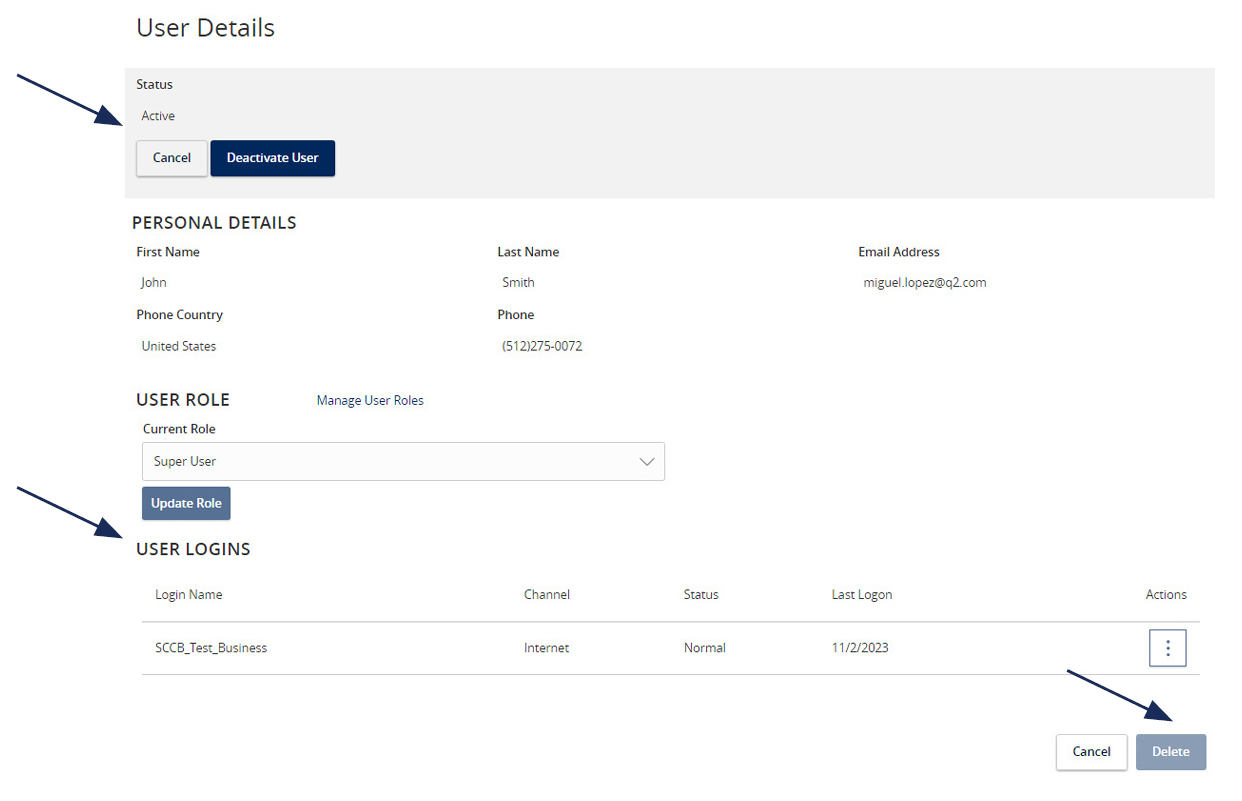Click the Active status label
Viewport: 1242px width, 801px height.
(x=157, y=115)
